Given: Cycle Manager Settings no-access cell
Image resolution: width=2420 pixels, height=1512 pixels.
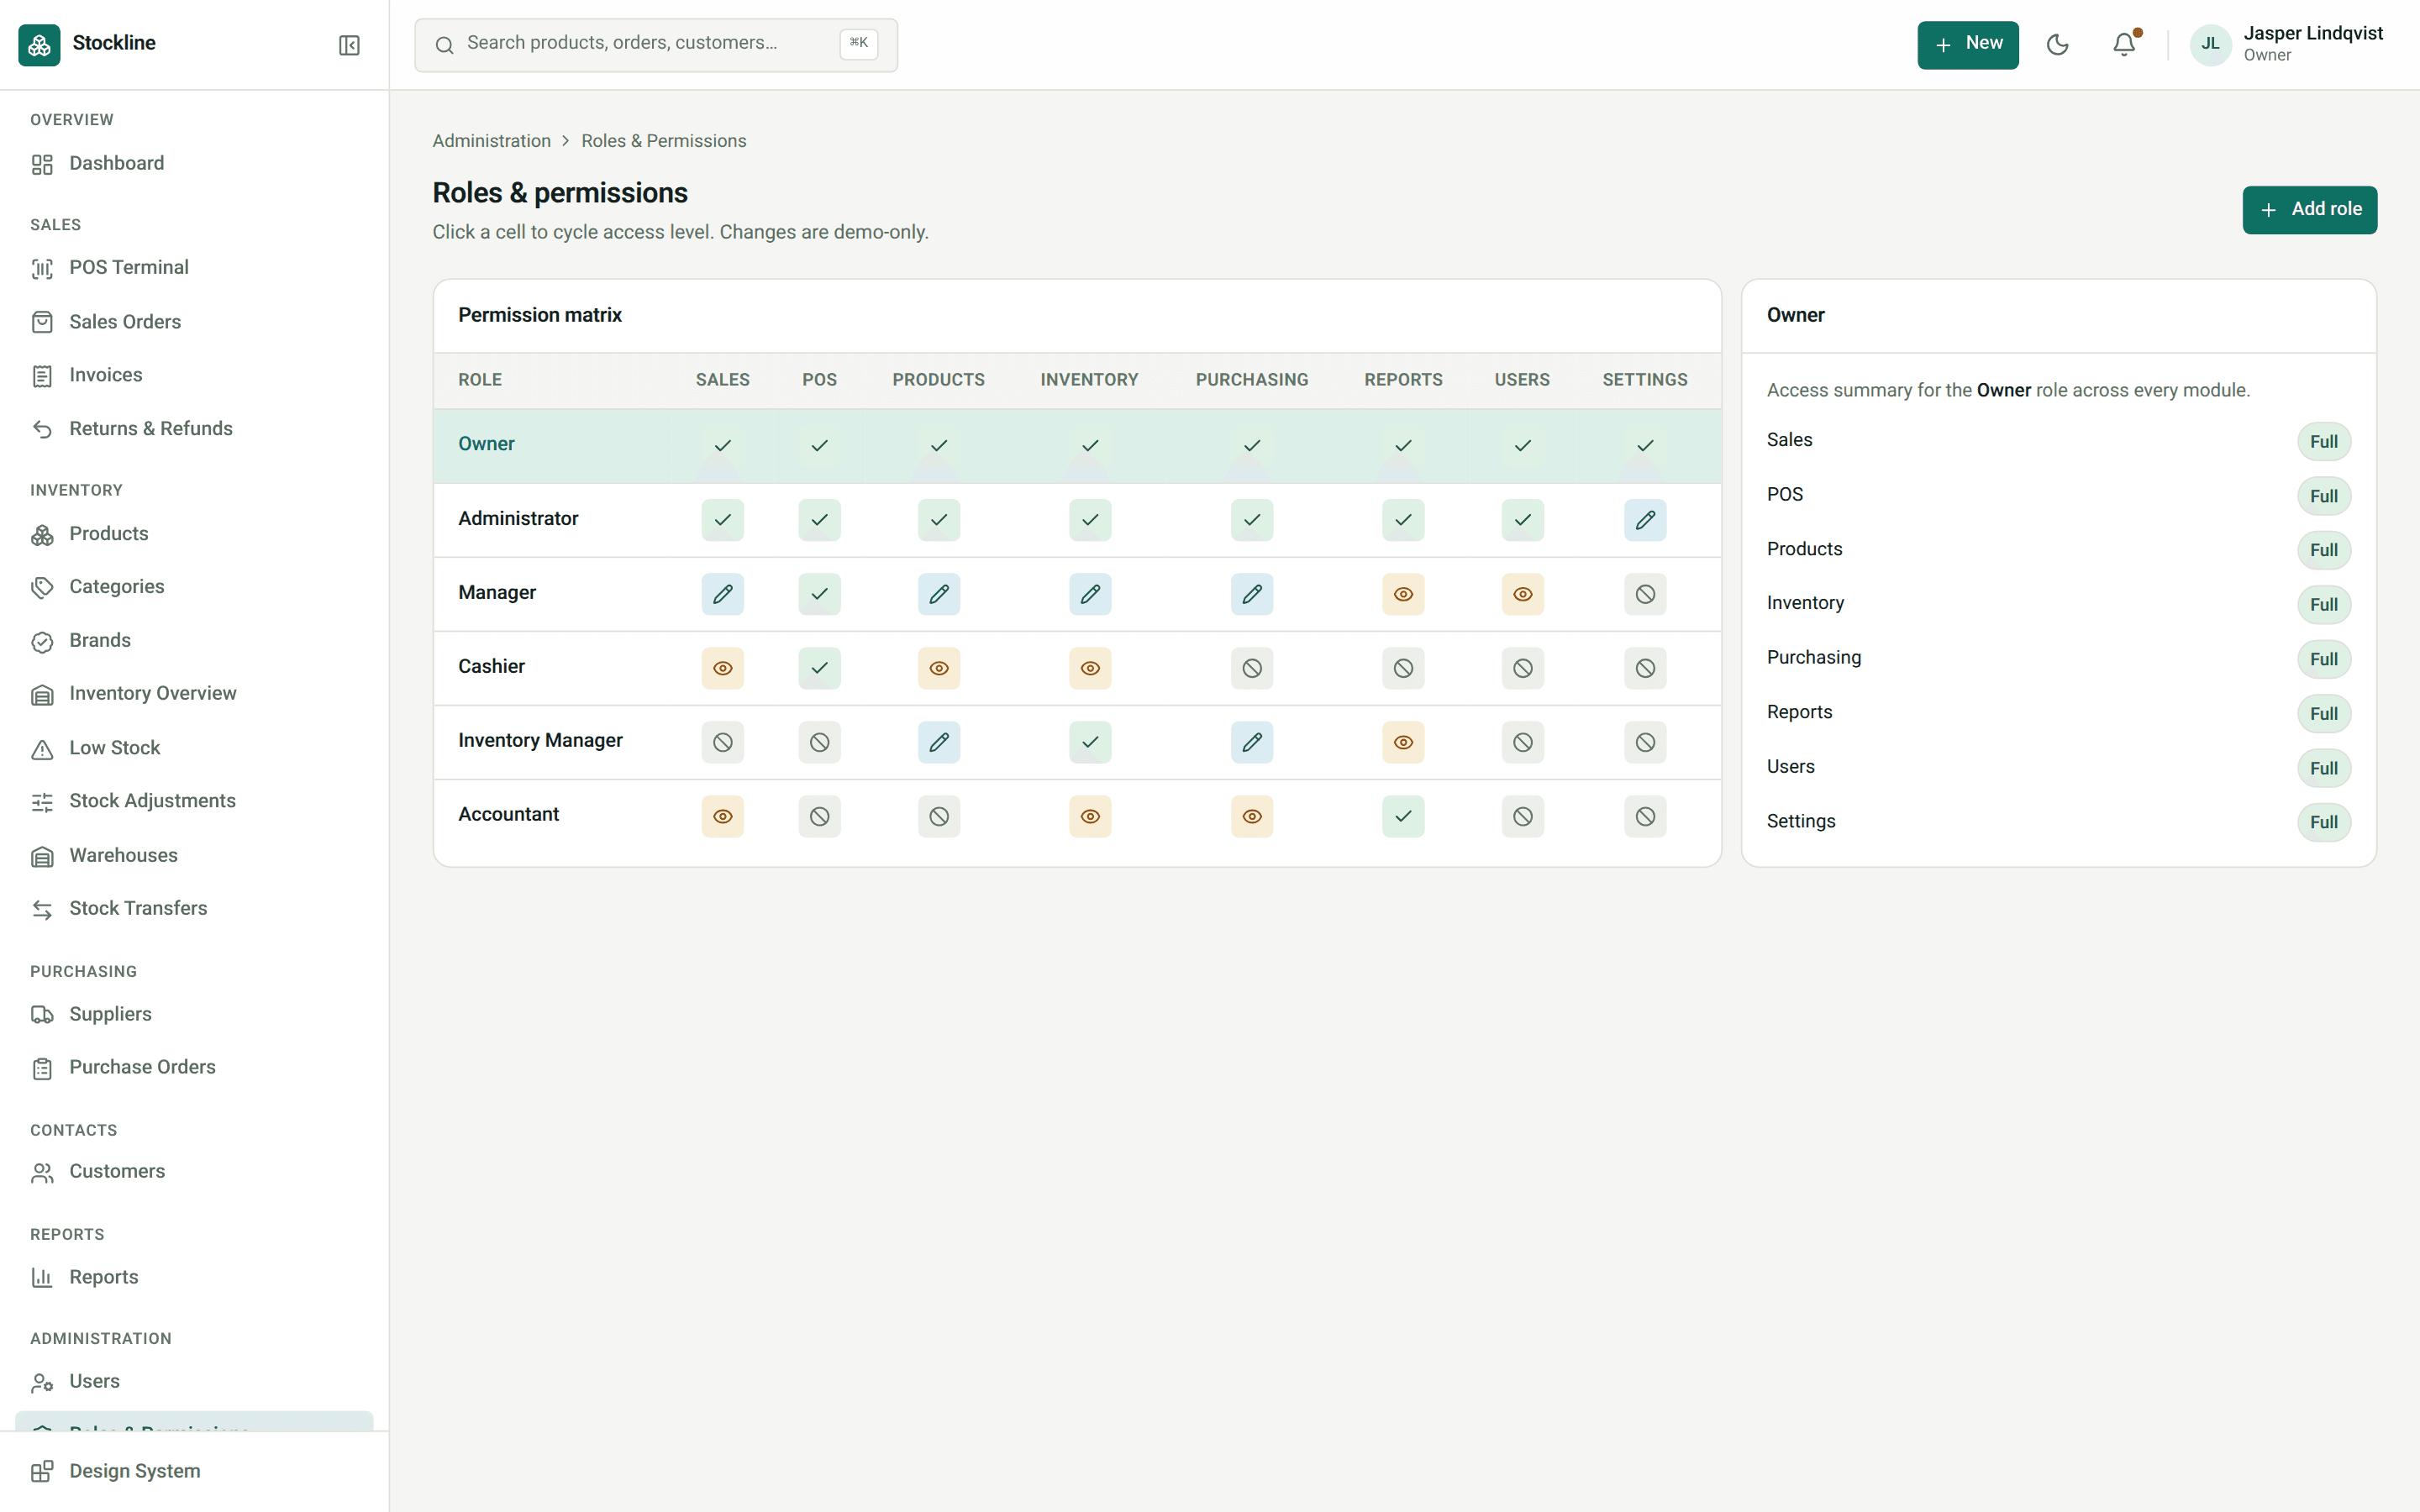Looking at the screenshot, I should tap(1645, 594).
